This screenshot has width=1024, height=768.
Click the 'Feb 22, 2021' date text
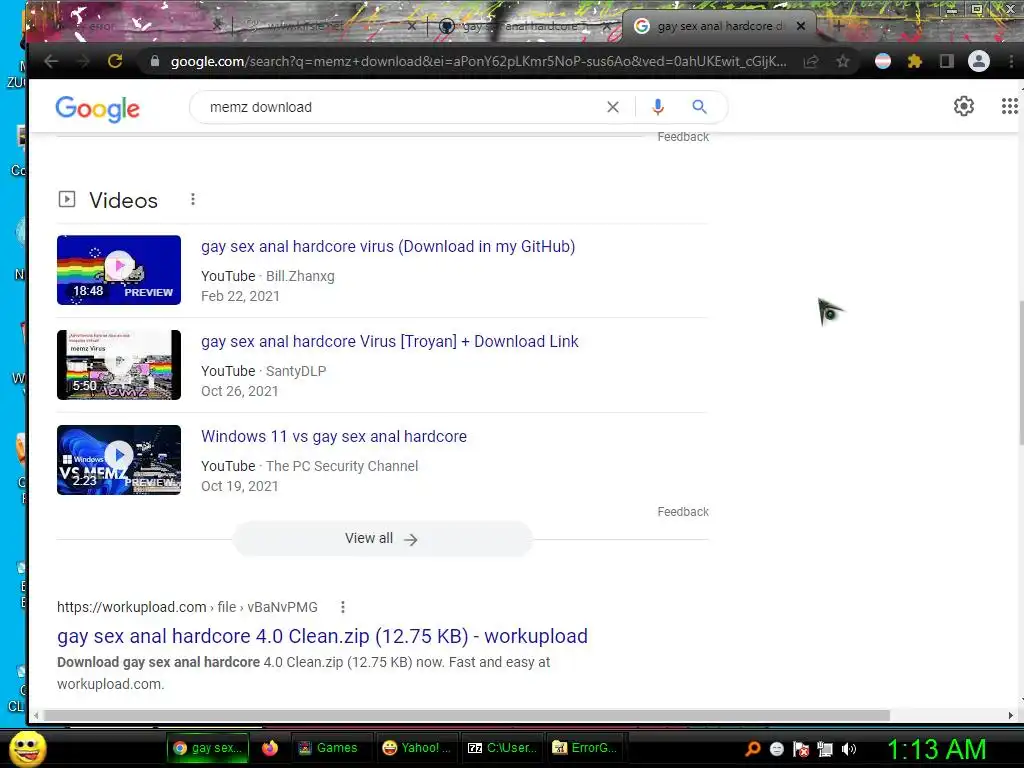240,296
